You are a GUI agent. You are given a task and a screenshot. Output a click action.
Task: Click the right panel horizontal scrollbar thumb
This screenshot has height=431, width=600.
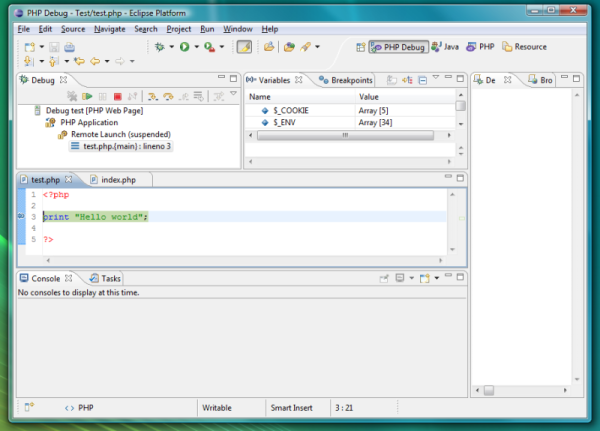489,390
